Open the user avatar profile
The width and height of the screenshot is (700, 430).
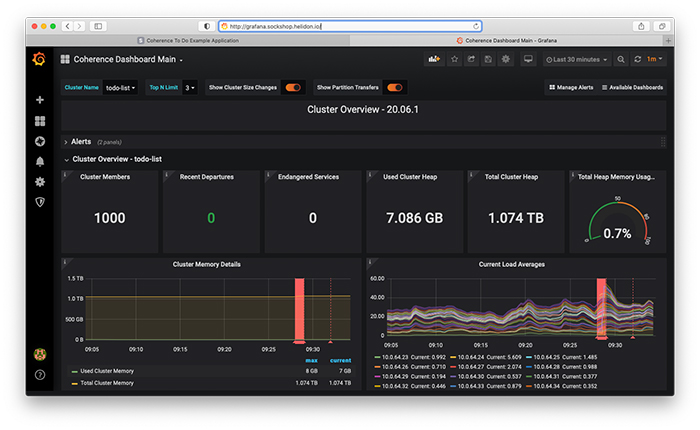click(40, 355)
